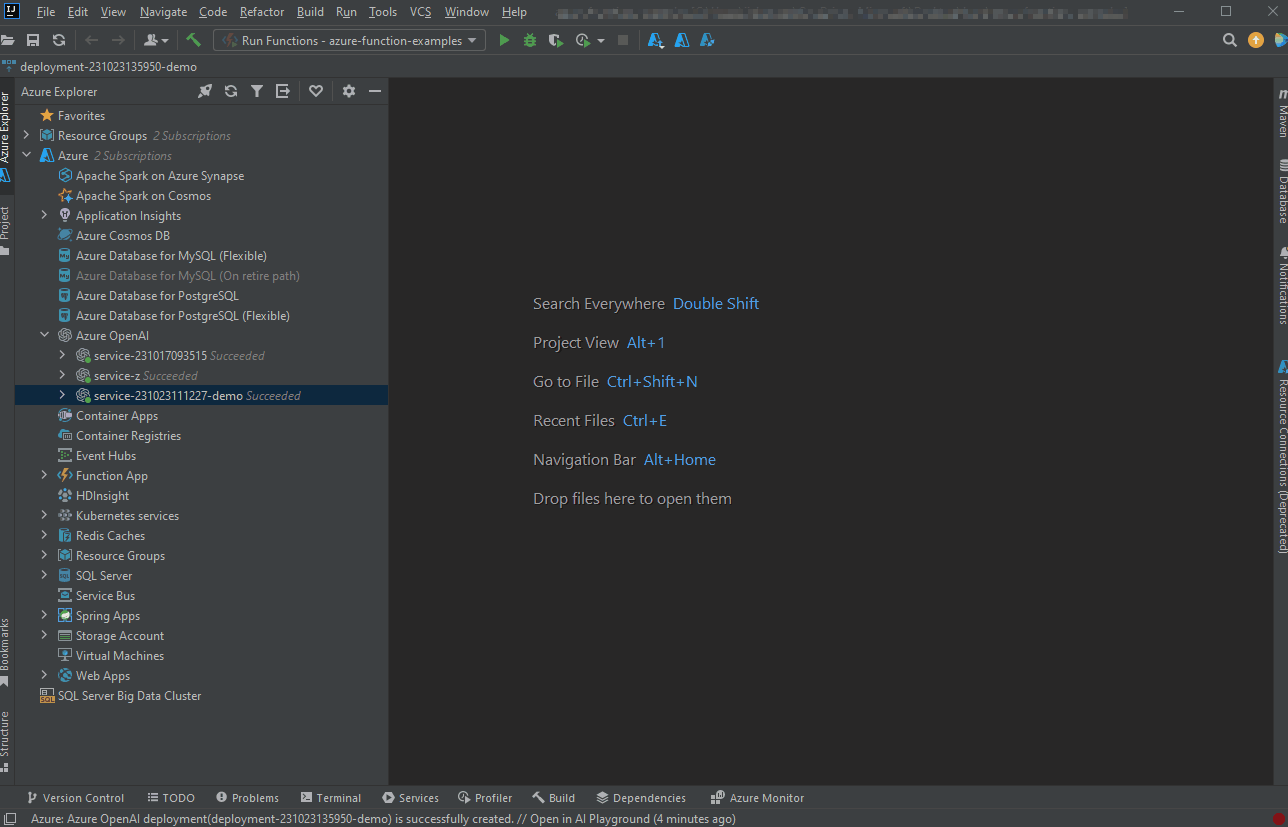Click the Run with Coverage icon
The image size is (1288, 827).
[x=556, y=40]
